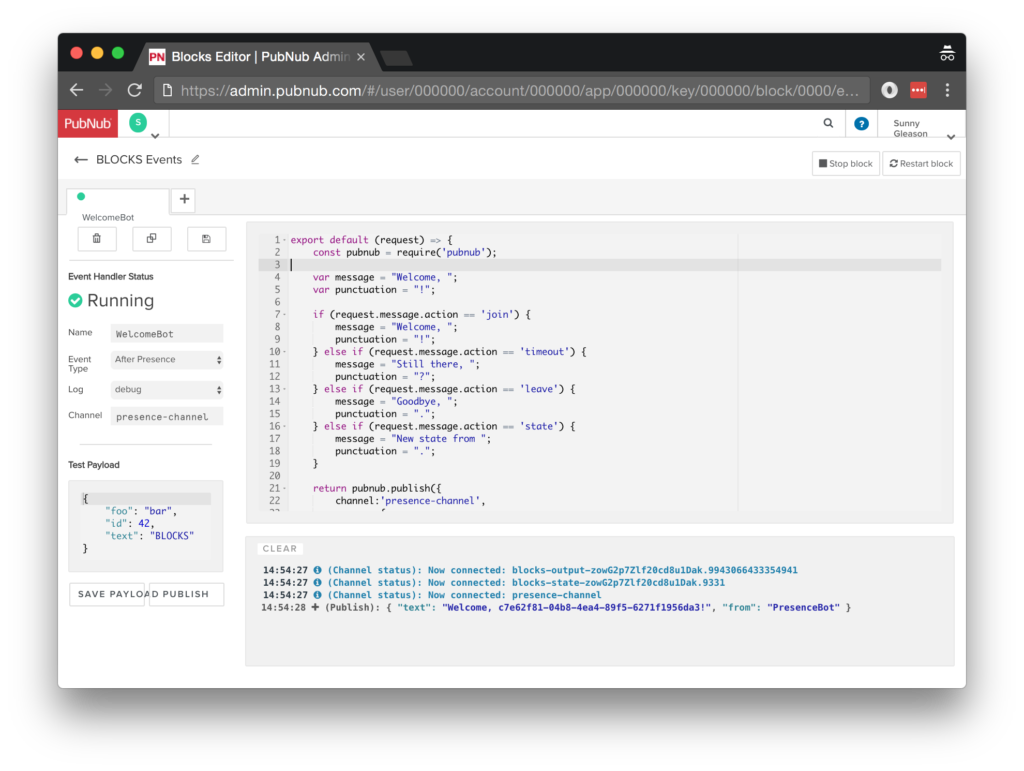Save the event handler with floppy icon
The width and height of the screenshot is (1024, 771).
click(x=206, y=239)
